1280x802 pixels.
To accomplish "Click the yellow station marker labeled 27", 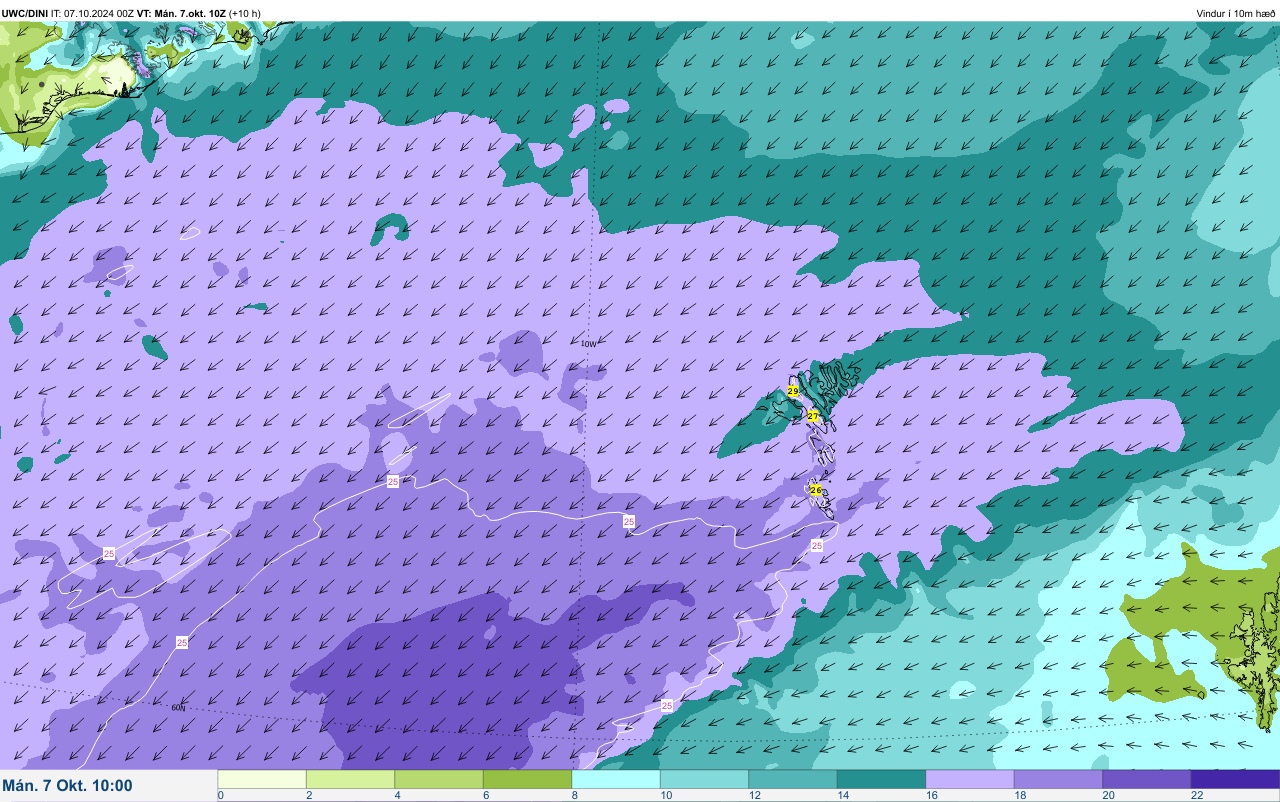I will point(813,415).
